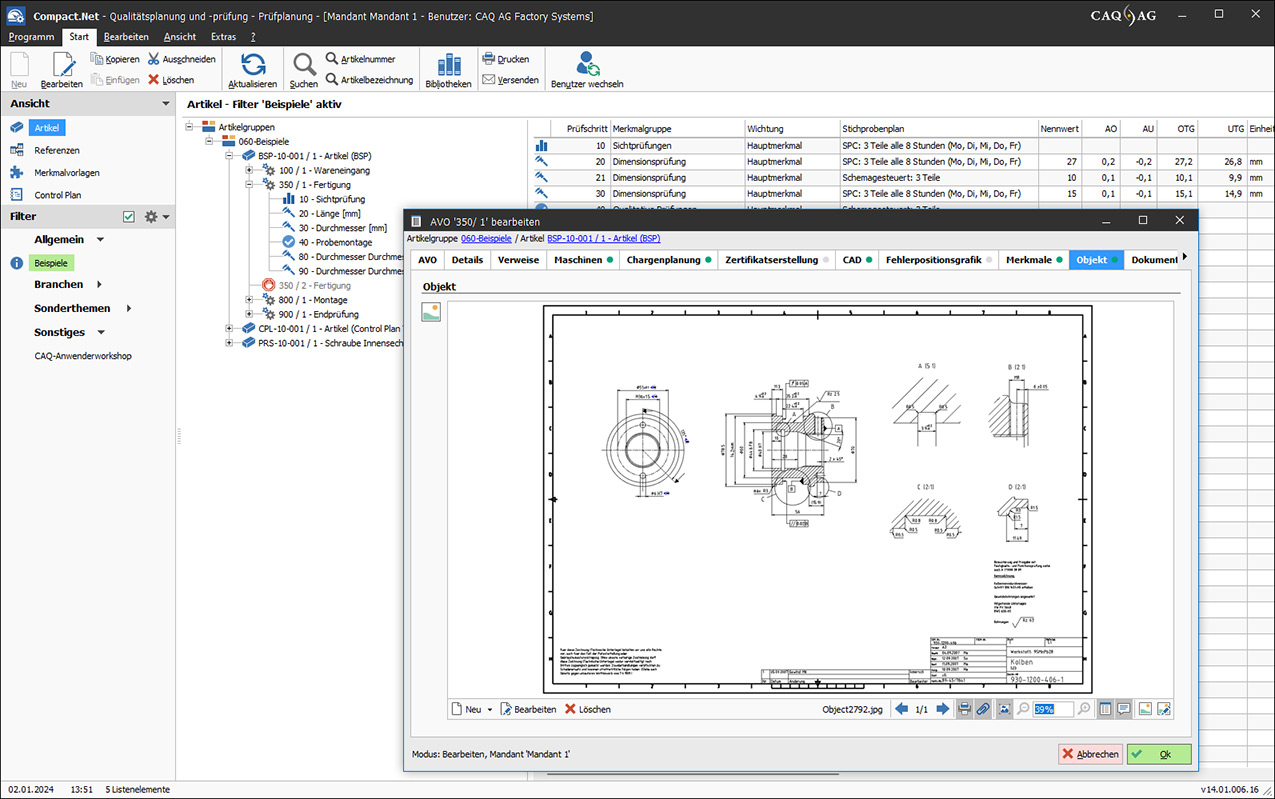The image size is (1275, 799).
Task: Select the Beispiele filter entry
Action: pyautogui.click(x=52, y=263)
